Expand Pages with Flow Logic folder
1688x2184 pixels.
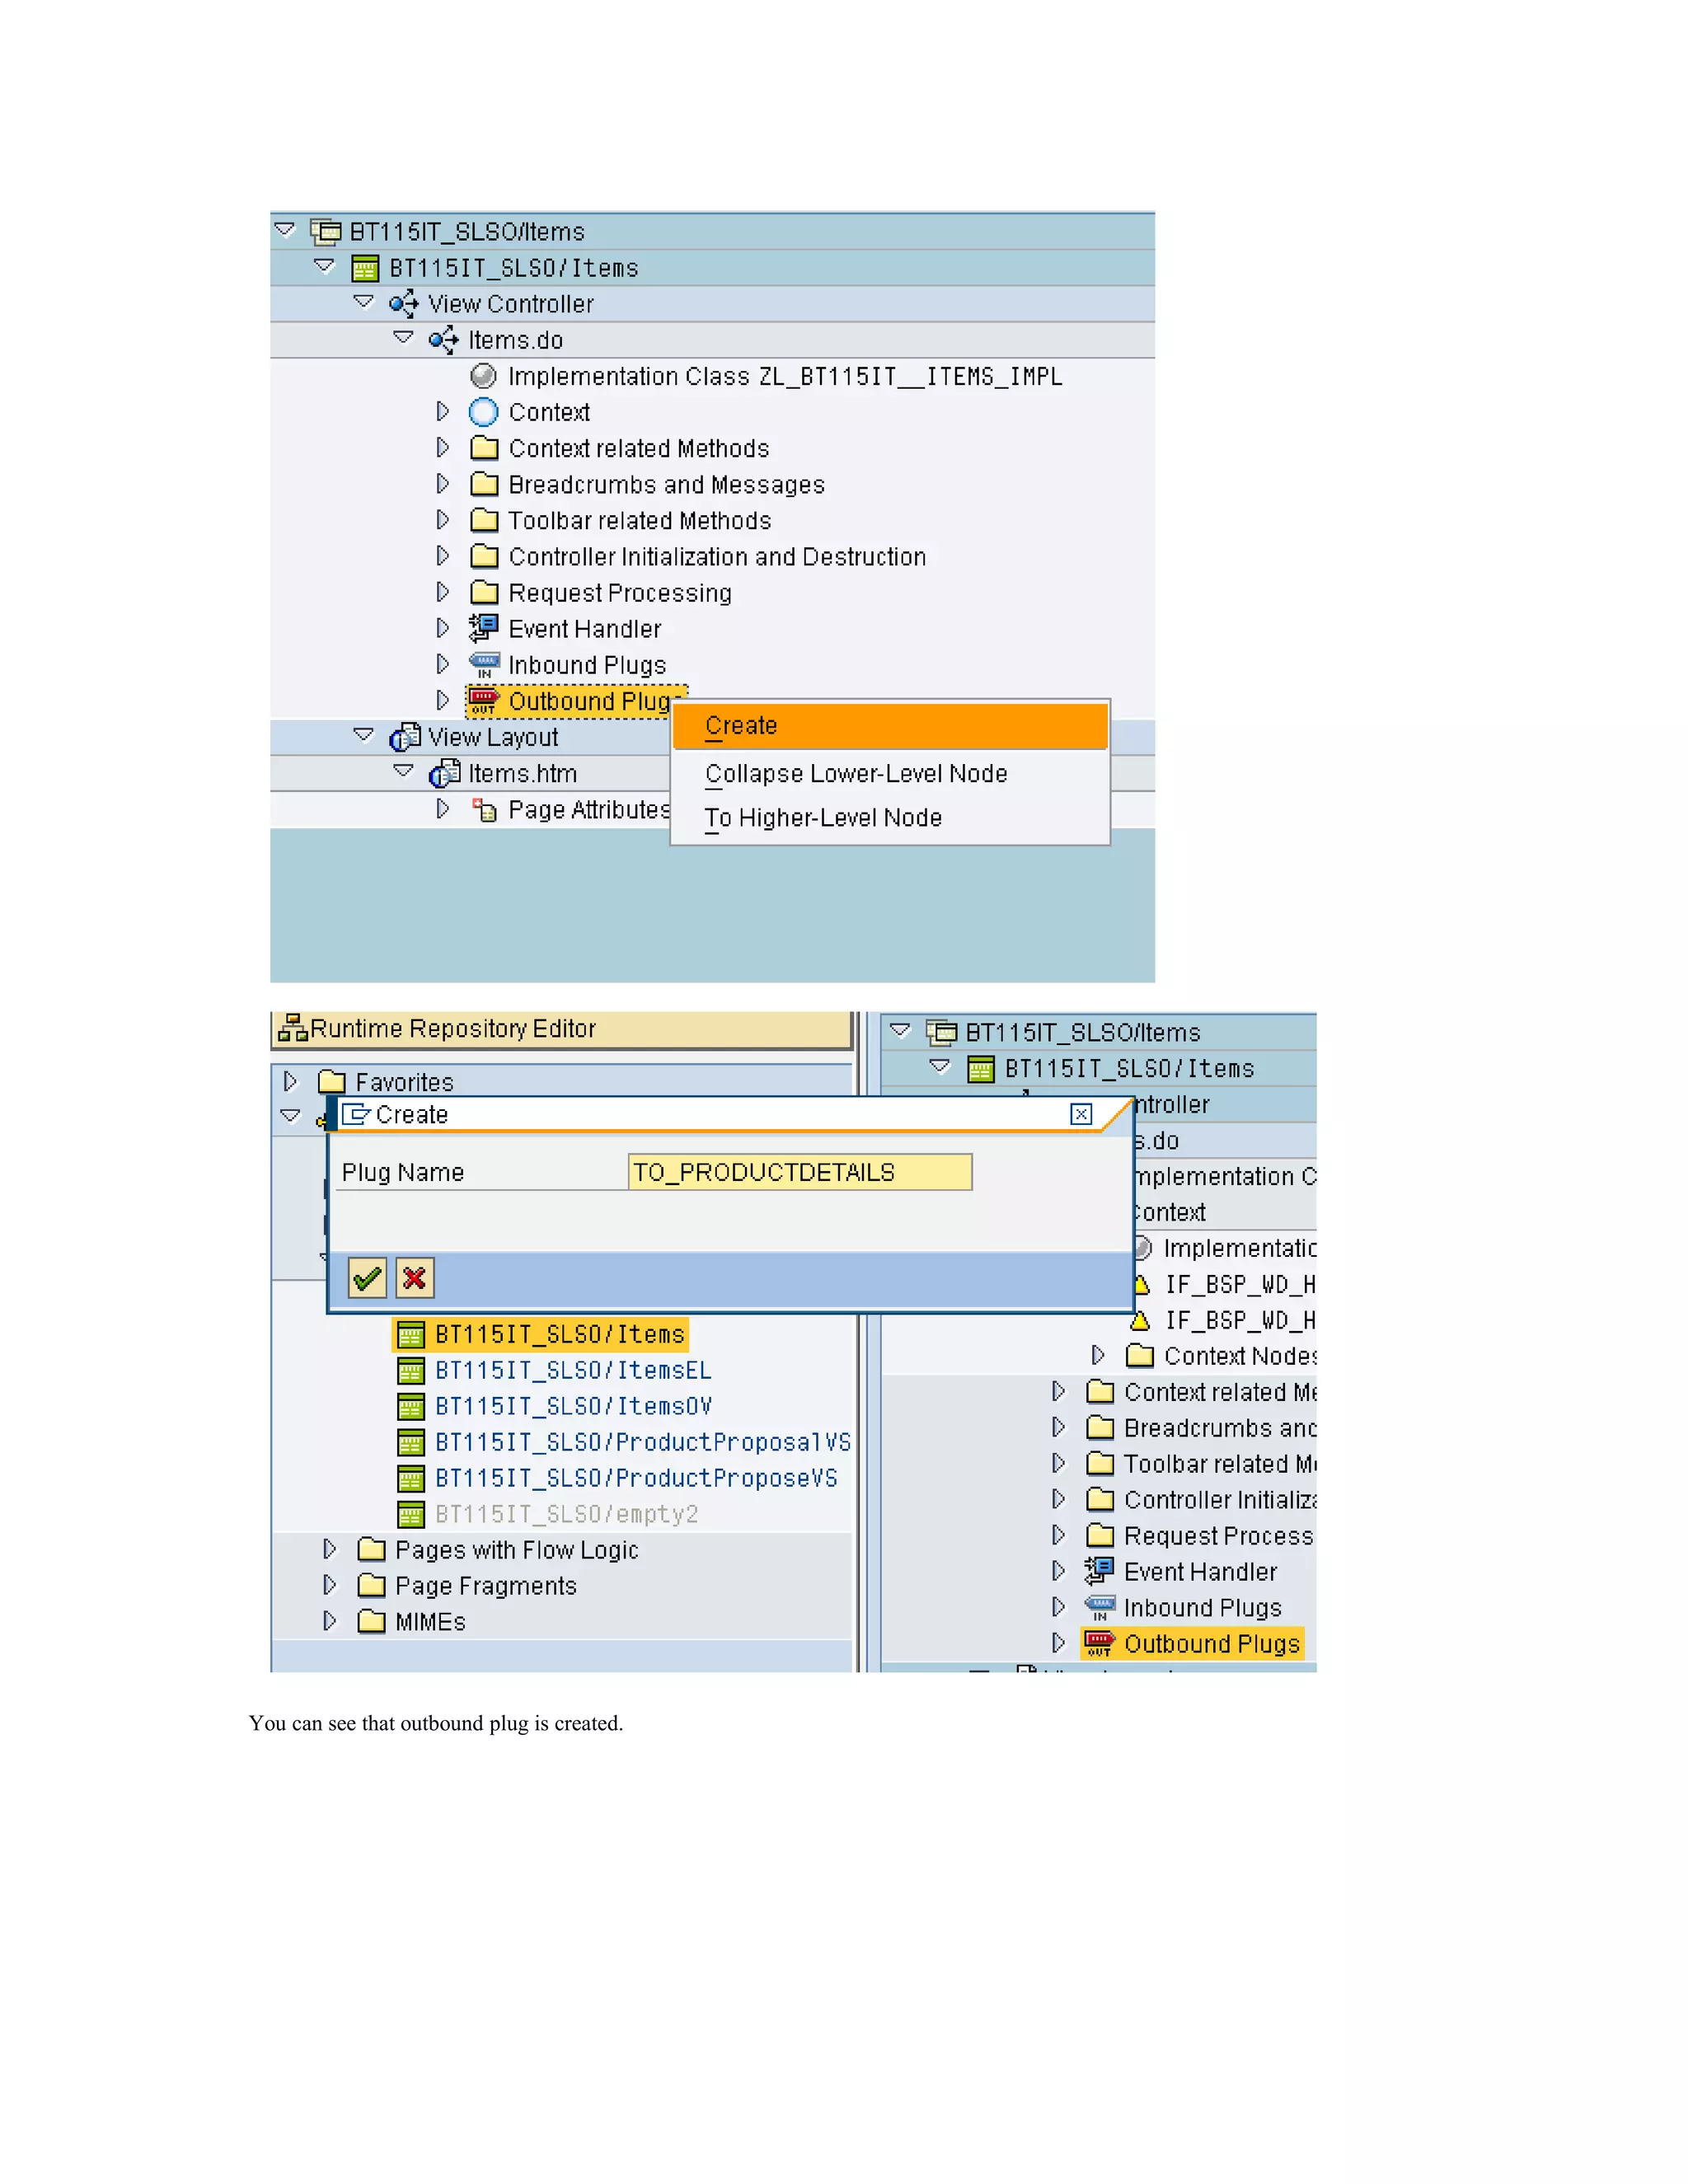tap(330, 1549)
